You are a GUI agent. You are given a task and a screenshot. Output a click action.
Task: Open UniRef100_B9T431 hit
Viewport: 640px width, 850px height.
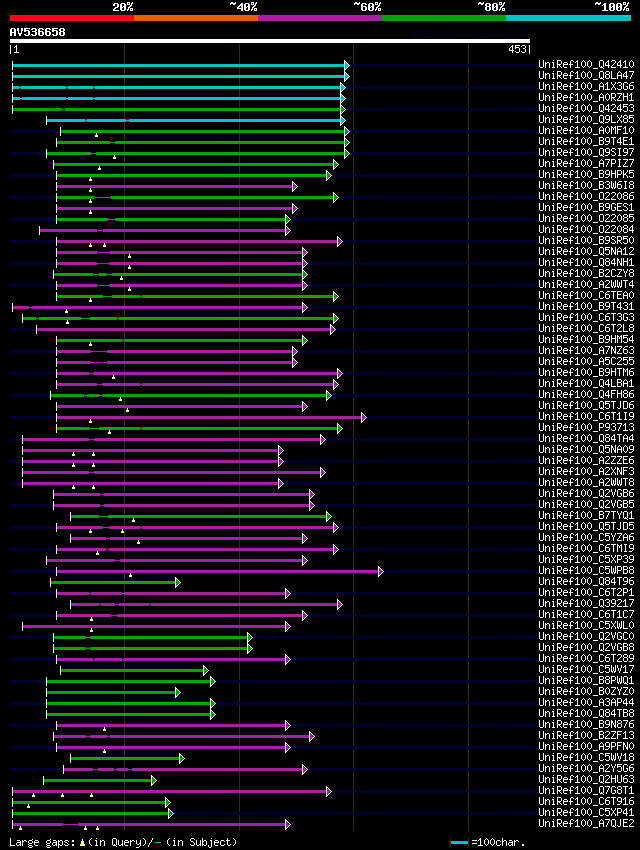586,306
